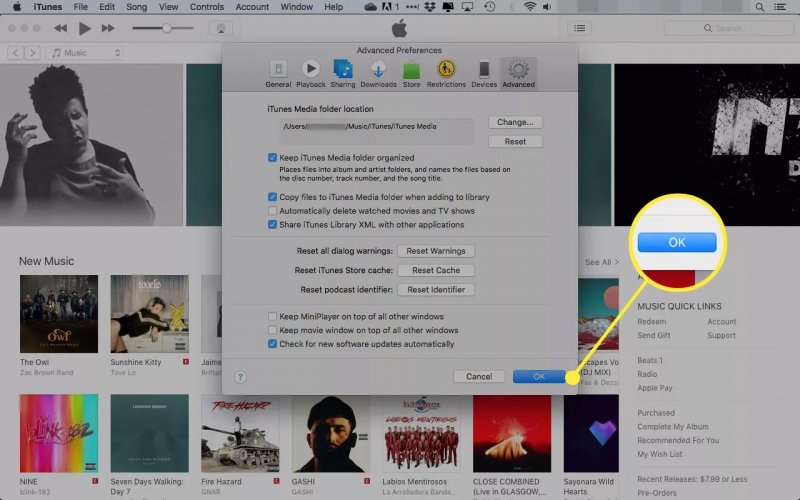
Task: Click the Next track fast-forward button
Action: [108, 28]
